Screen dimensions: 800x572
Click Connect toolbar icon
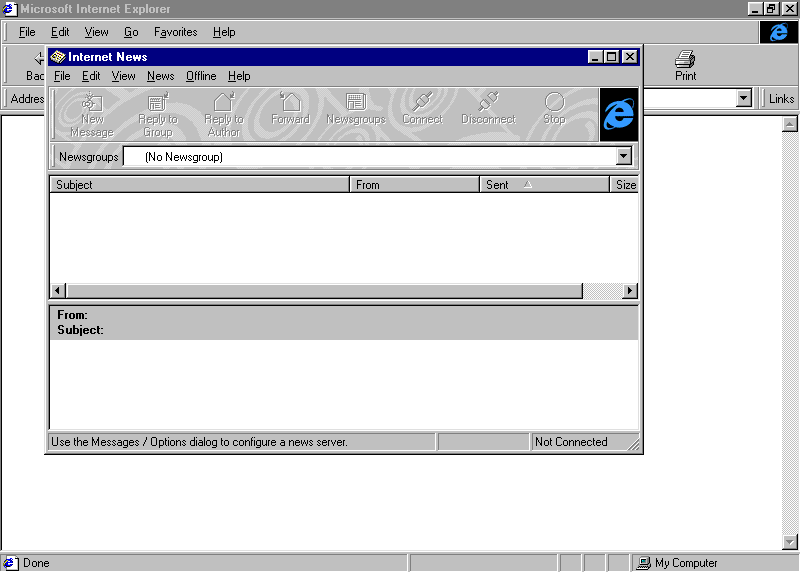coord(422,109)
